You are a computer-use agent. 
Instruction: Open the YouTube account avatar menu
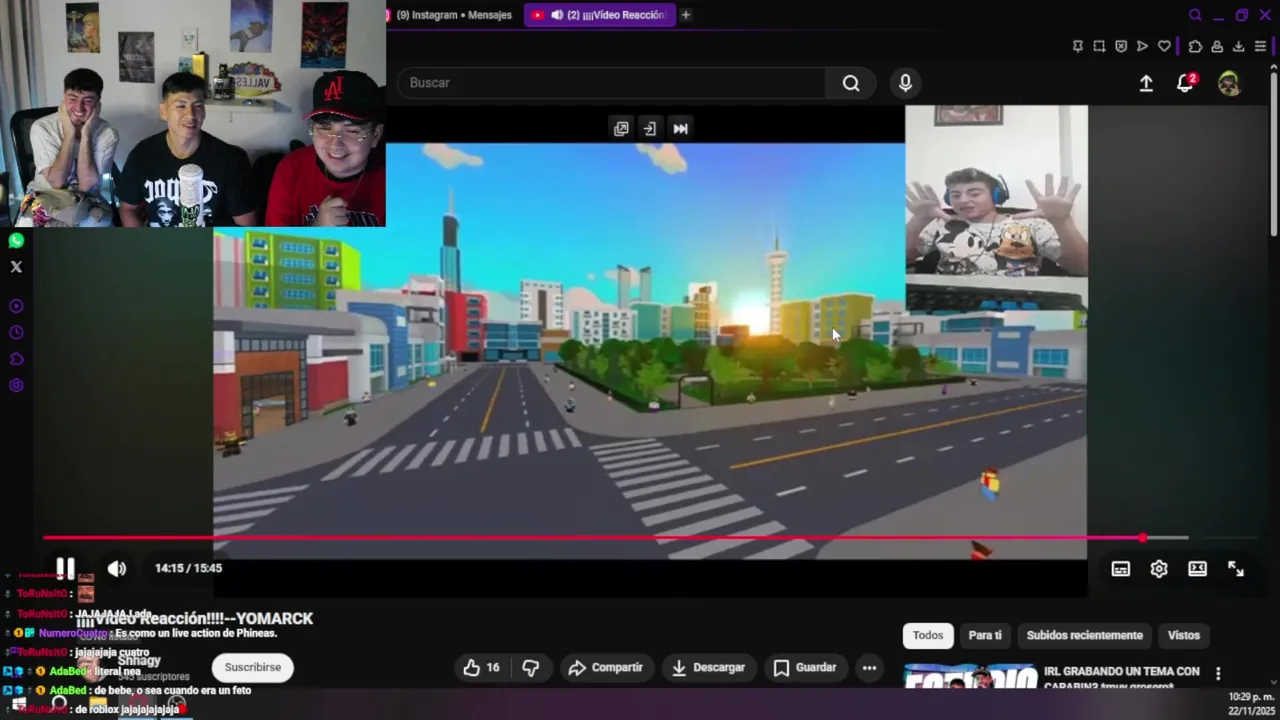tap(1229, 84)
